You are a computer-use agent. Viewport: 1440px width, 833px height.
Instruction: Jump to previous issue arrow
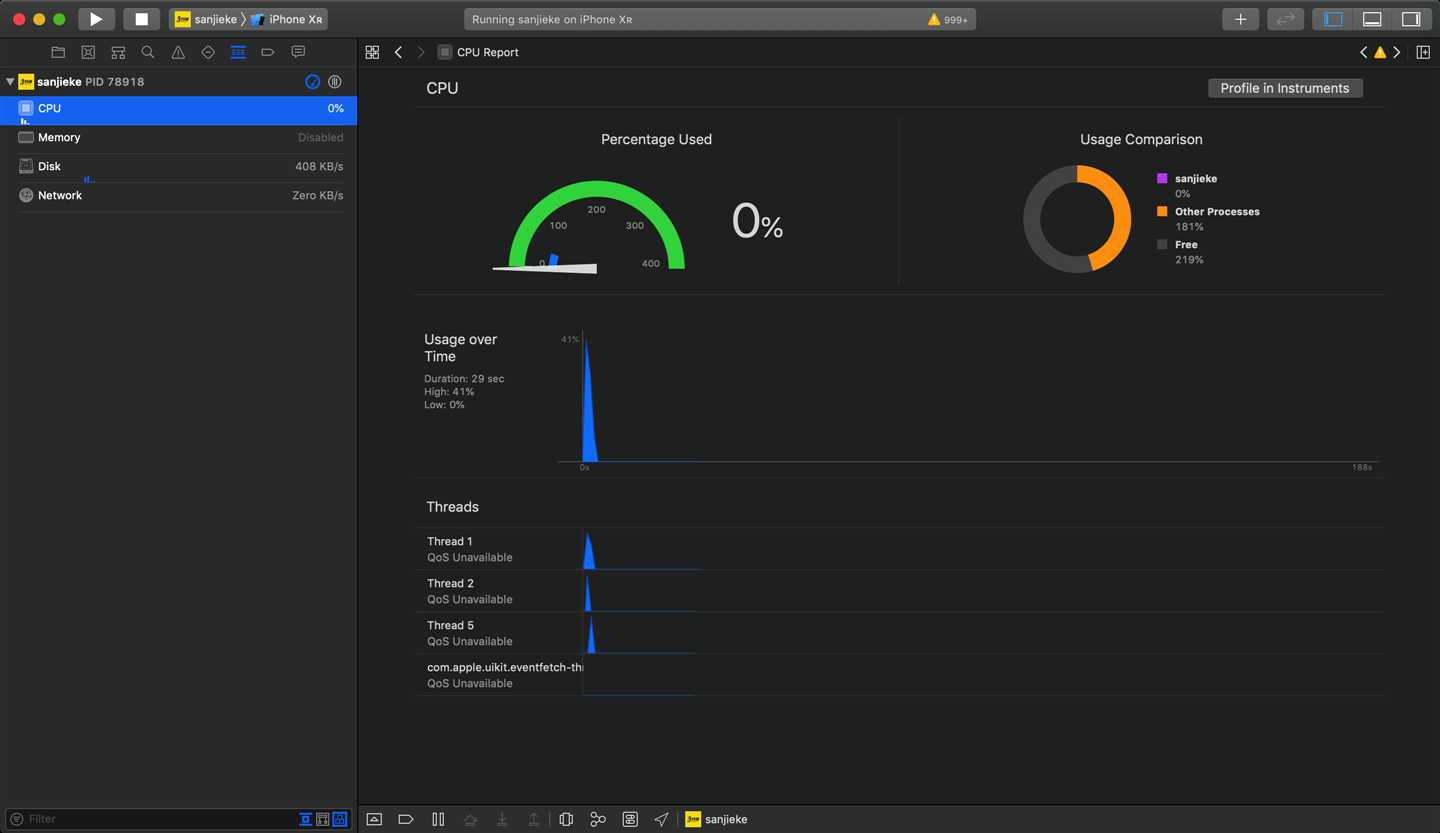(1363, 52)
